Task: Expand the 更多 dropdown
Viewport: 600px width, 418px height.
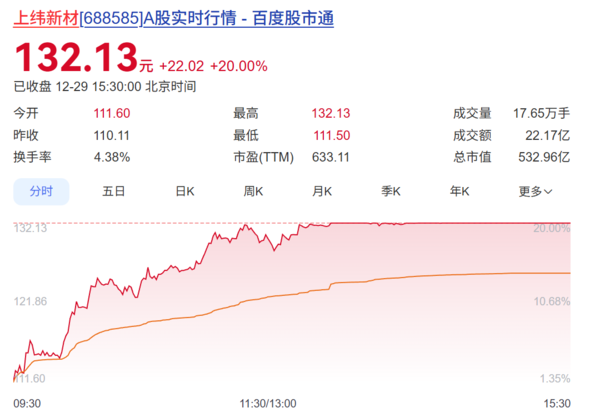Action: 535,191
